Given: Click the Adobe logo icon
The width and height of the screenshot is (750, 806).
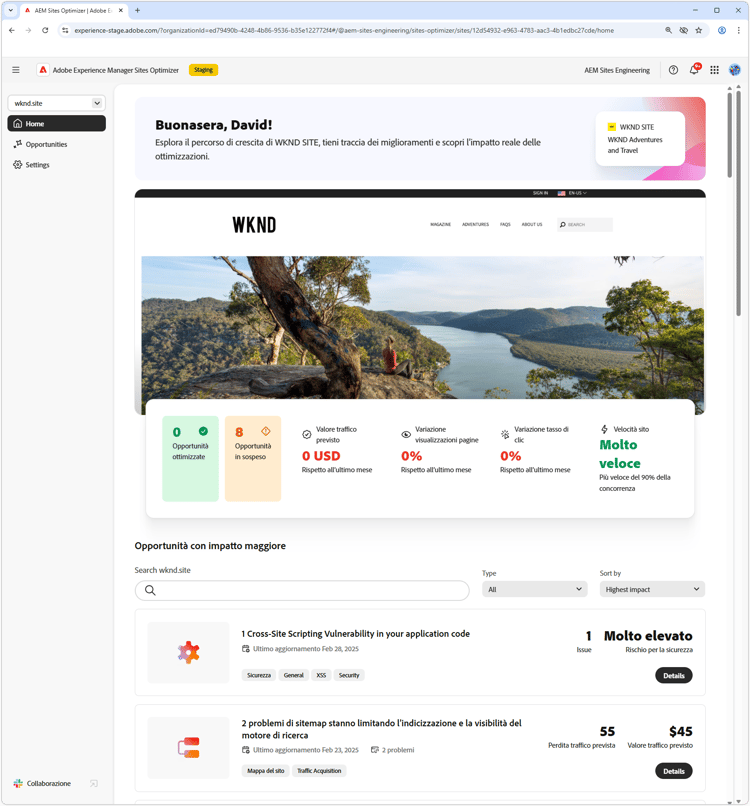Looking at the screenshot, I should pyautogui.click(x=43, y=70).
